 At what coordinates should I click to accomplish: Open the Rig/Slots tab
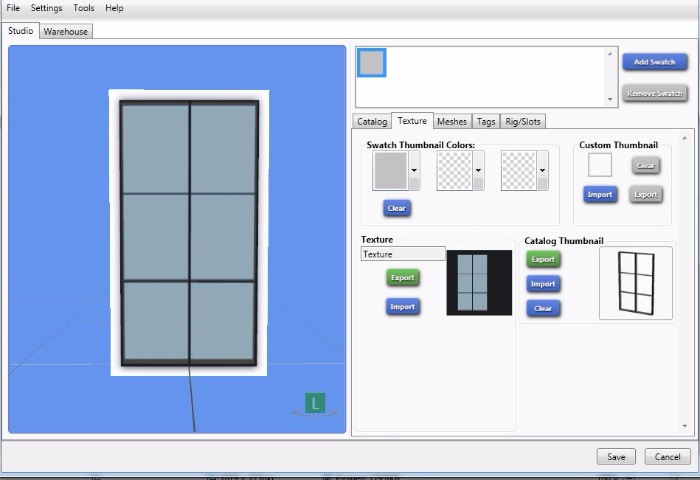(x=522, y=121)
